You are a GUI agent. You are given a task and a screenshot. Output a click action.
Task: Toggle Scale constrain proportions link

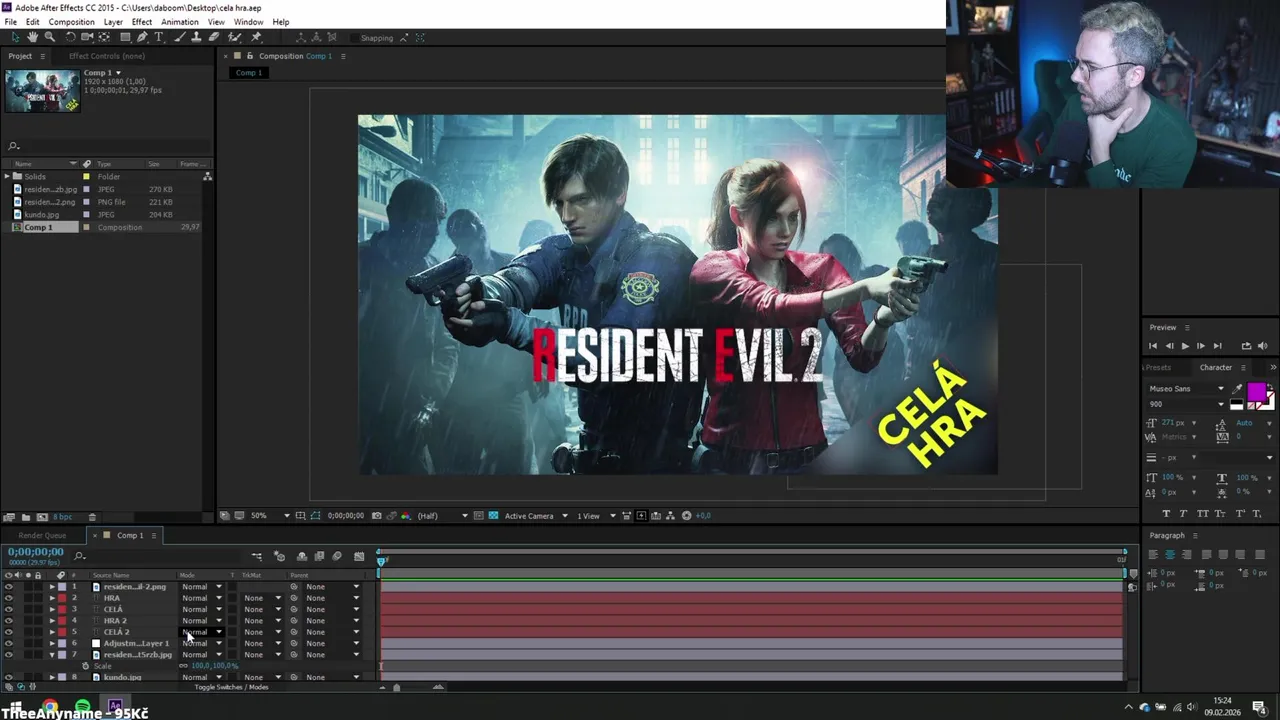point(183,666)
